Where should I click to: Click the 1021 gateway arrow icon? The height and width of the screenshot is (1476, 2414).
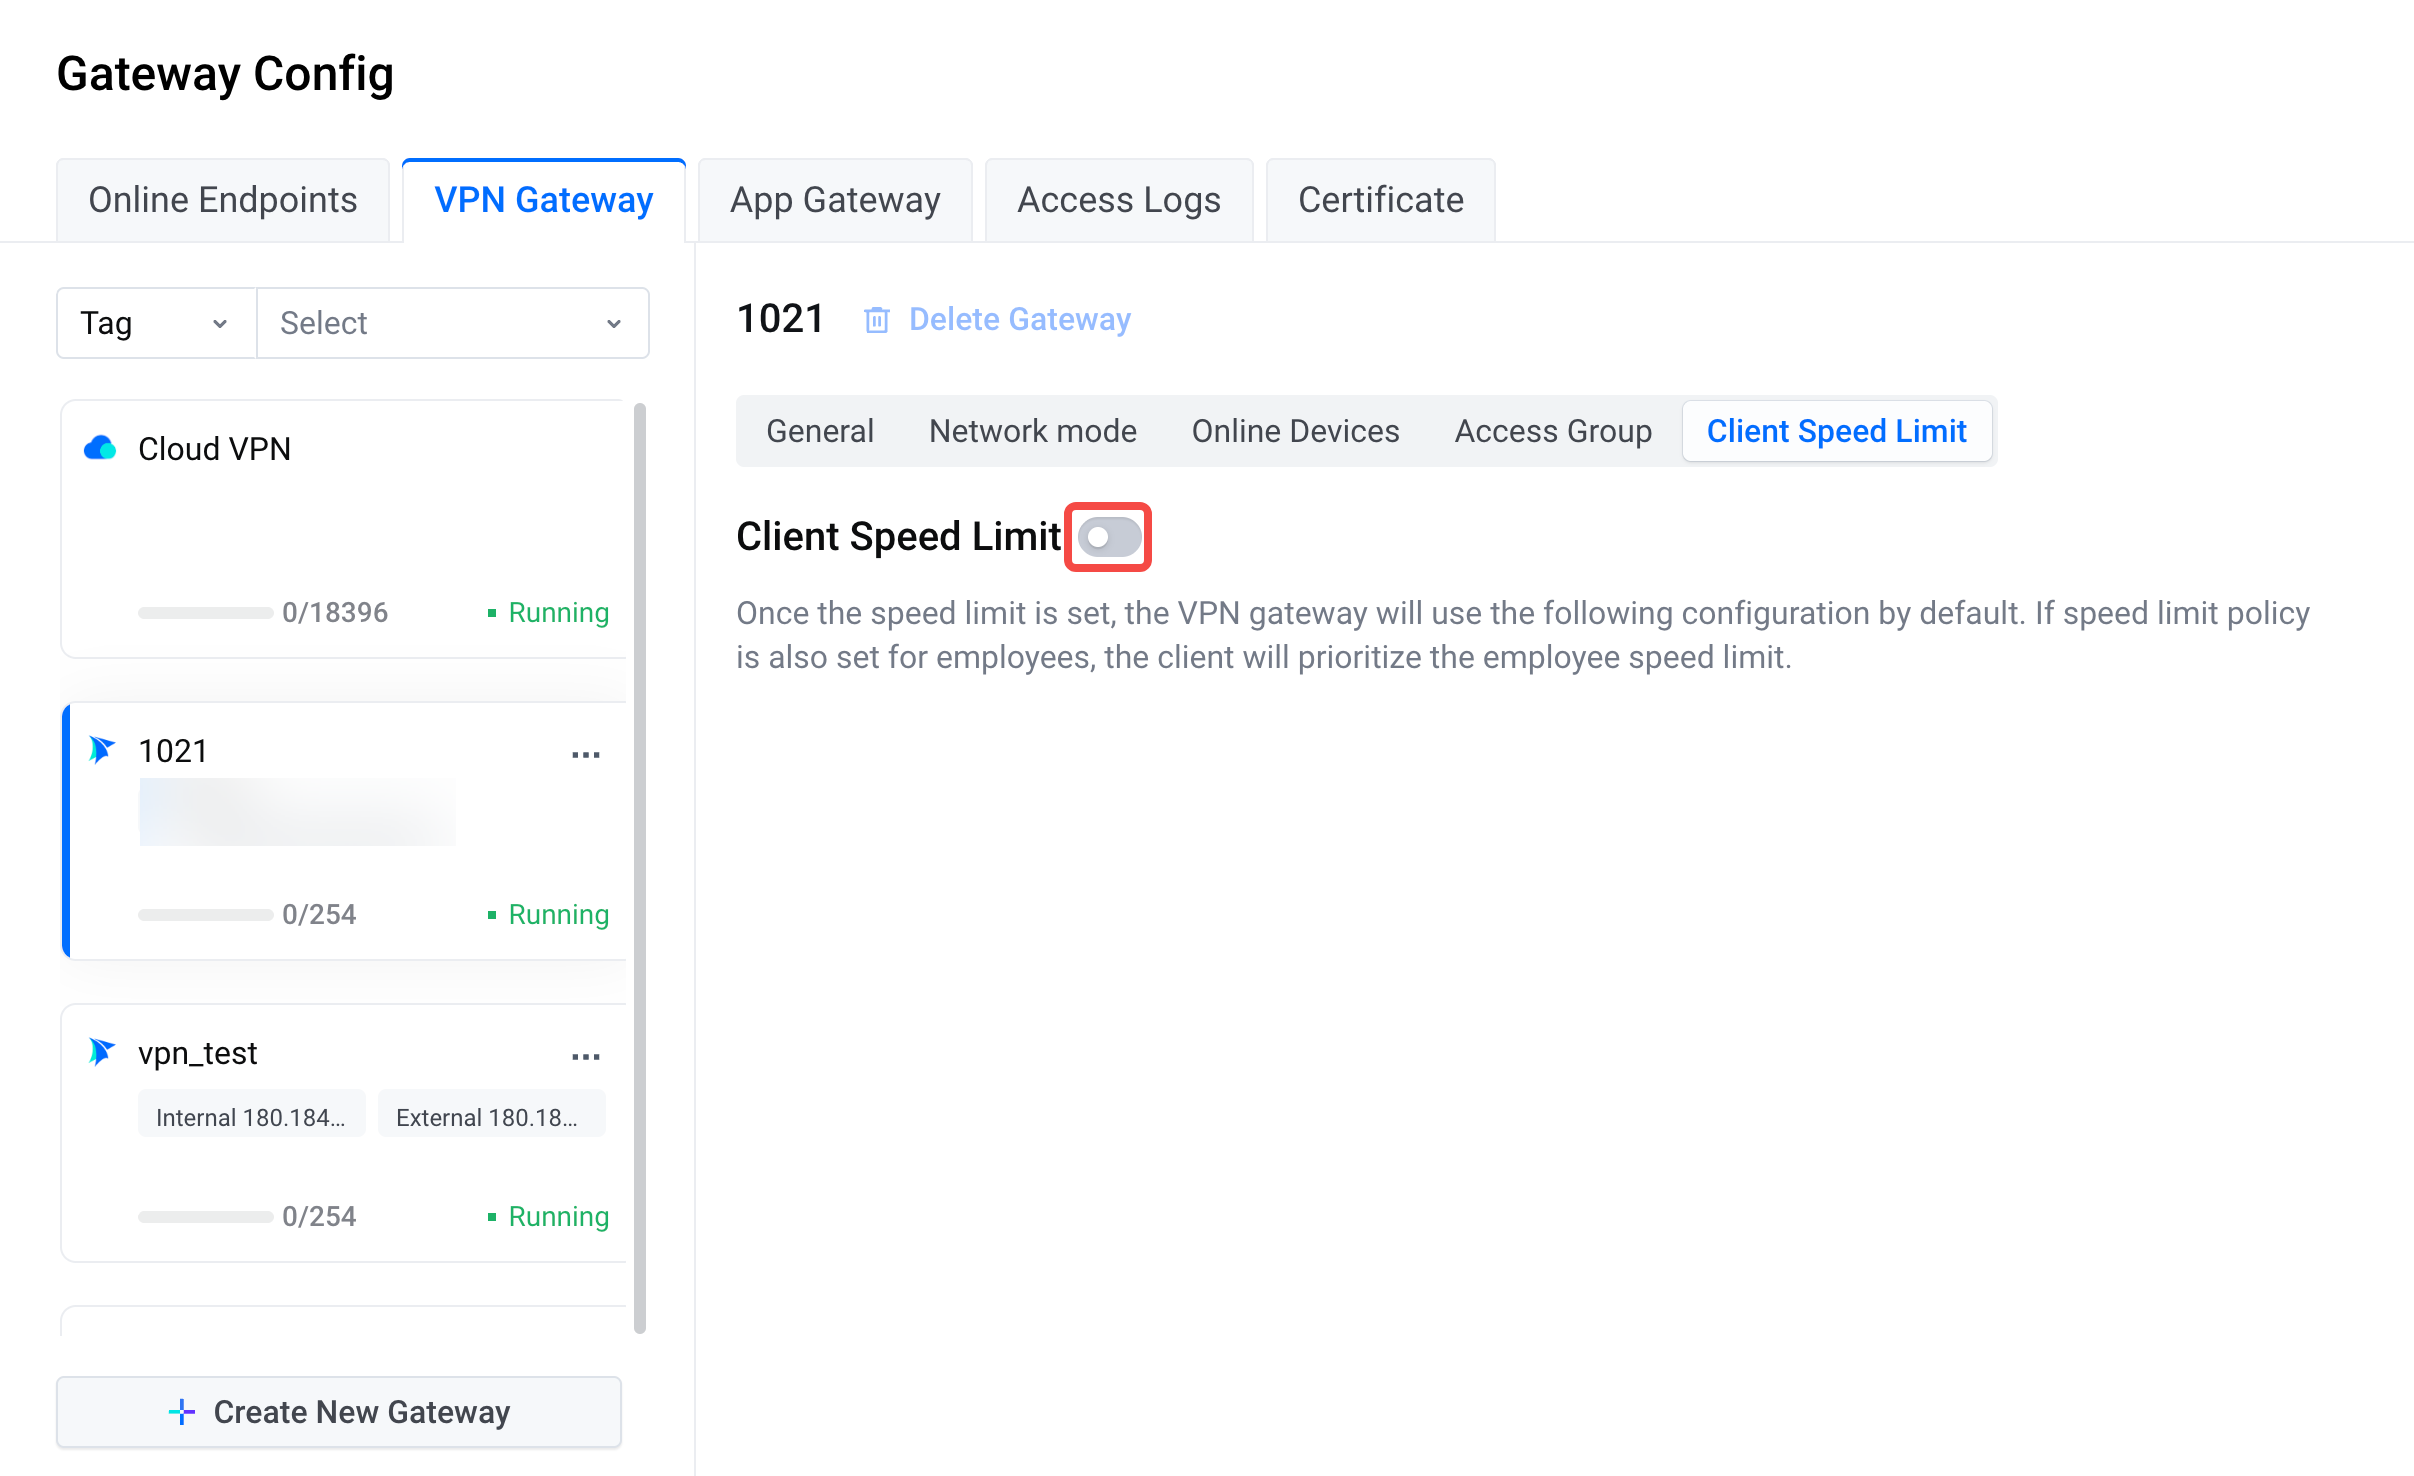coord(102,750)
